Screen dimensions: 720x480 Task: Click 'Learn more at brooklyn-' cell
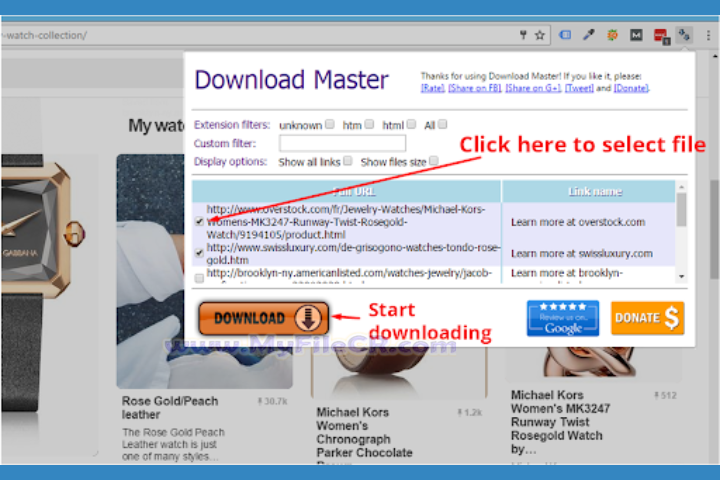(567, 273)
